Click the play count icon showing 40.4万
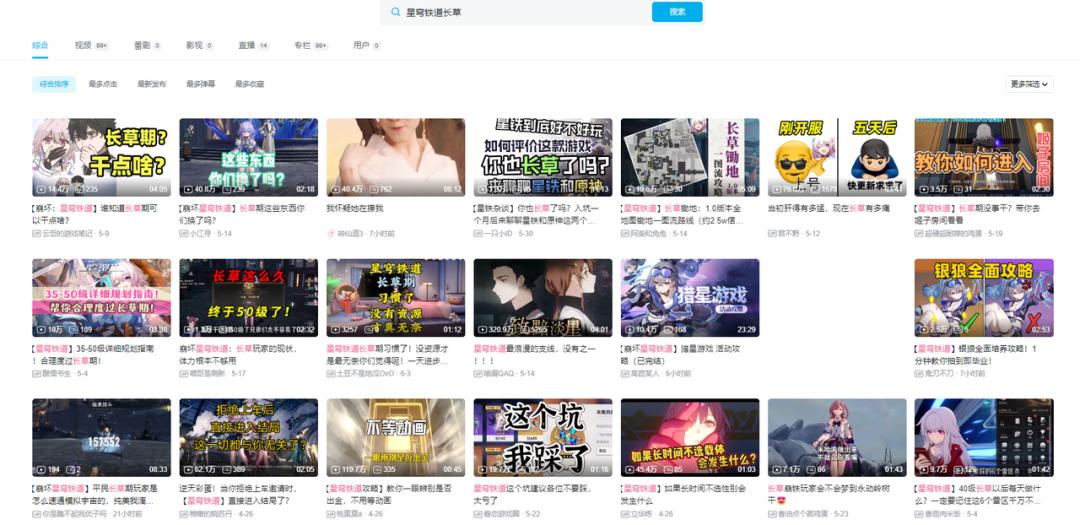This screenshot has width=1080, height=525. tap(335, 189)
